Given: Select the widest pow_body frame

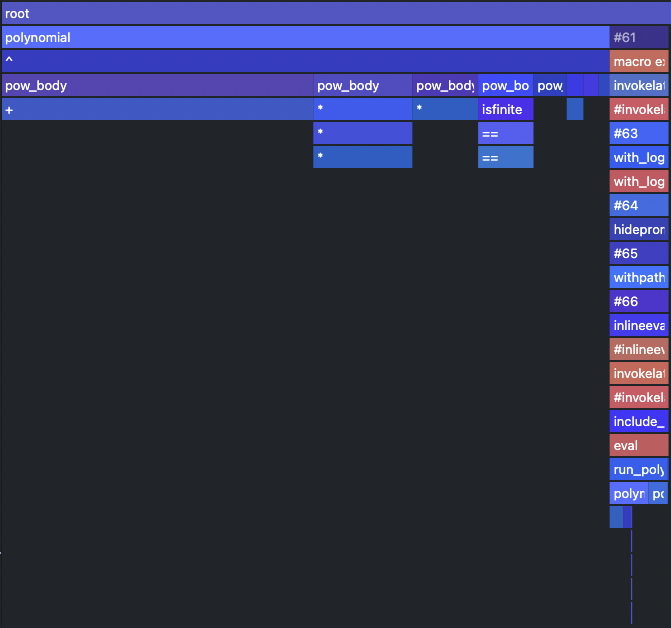Looking at the screenshot, I should pos(157,85).
